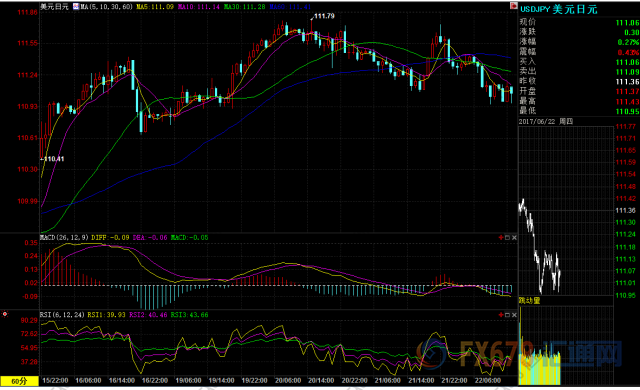The image size is (640, 390).
Task: Maximize the RSI indicator panel
Action: click(507, 315)
